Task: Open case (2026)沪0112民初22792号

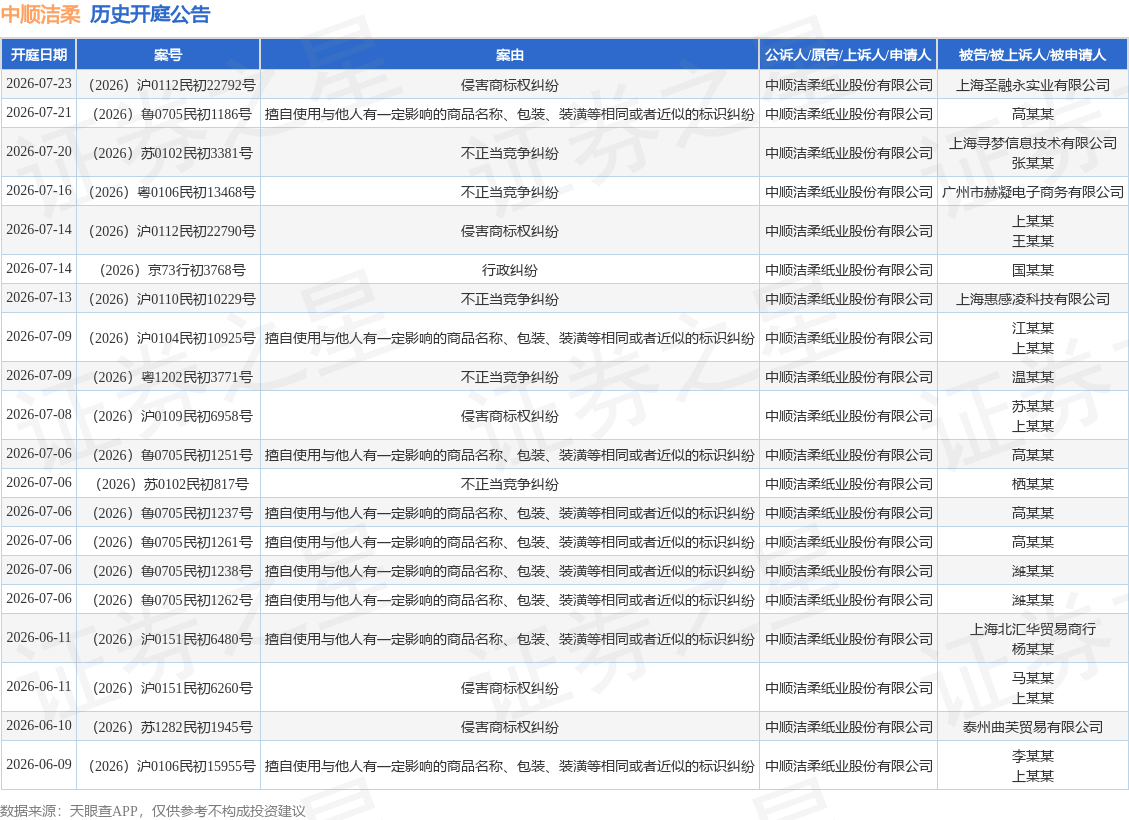Action: (x=172, y=85)
